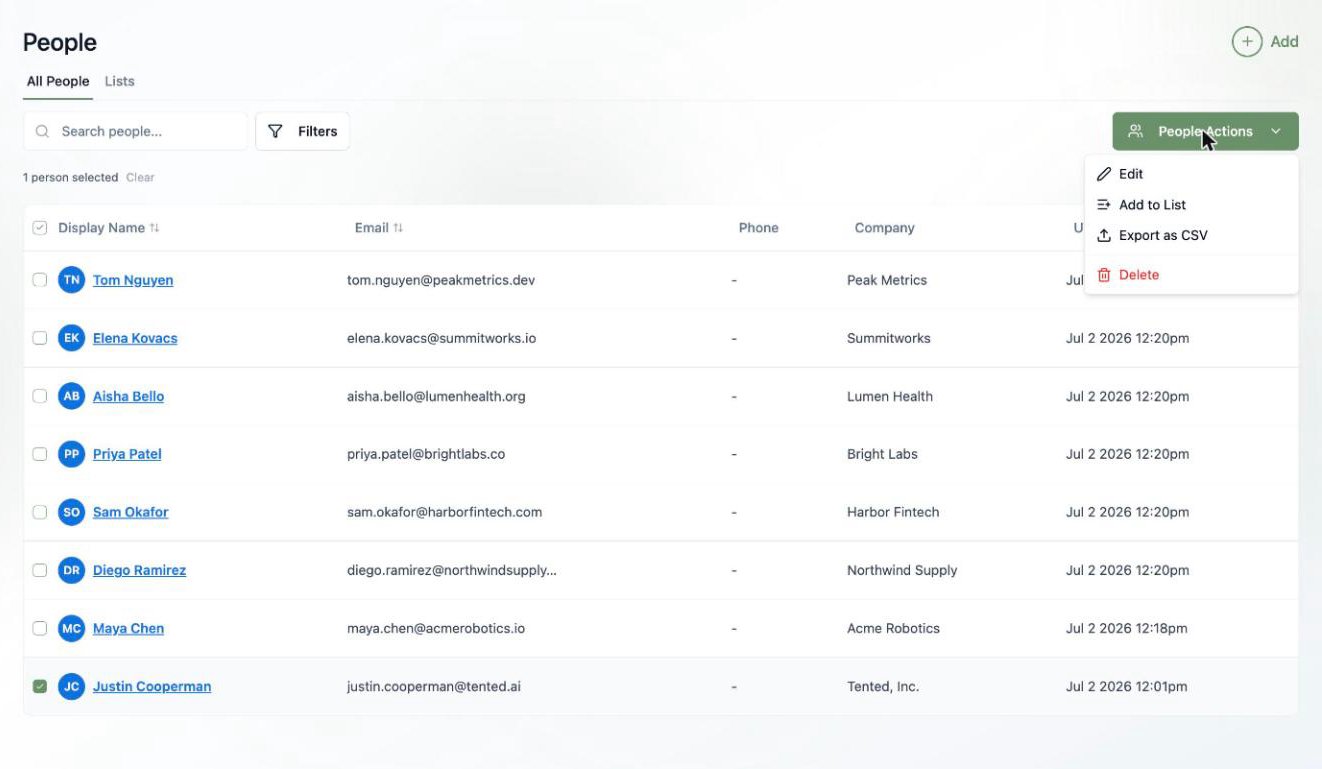Click company cell Lumen Health
The height and width of the screenshot is (769, 1322).
[x=890, y=396]
